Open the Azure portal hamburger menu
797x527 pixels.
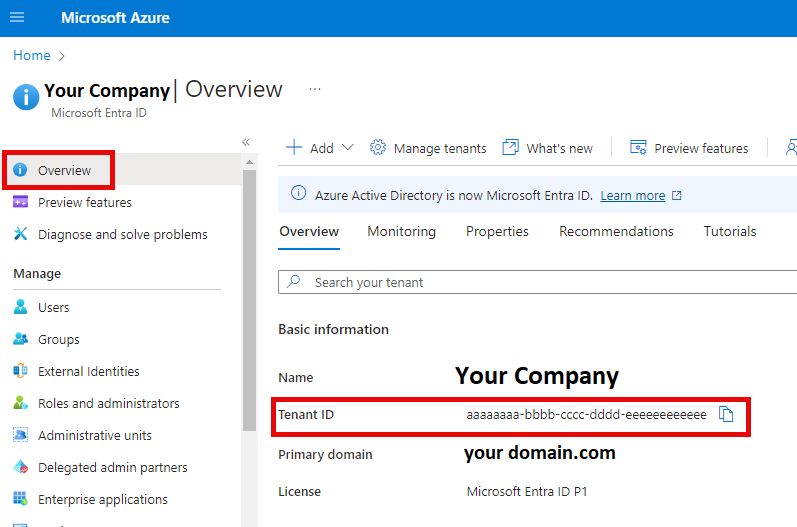[x=17, y=18]
